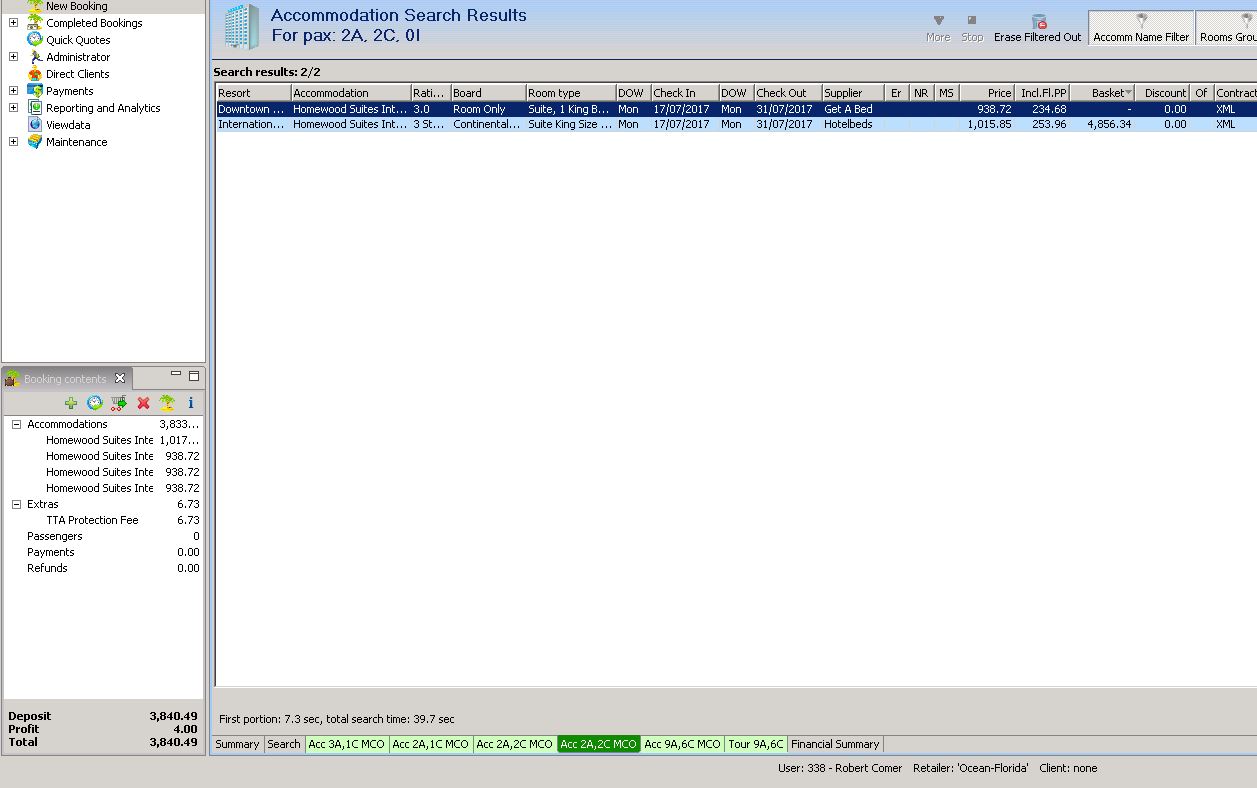Click the clock quote icon in Booking contents toolbar

click(x=95, y=403)
